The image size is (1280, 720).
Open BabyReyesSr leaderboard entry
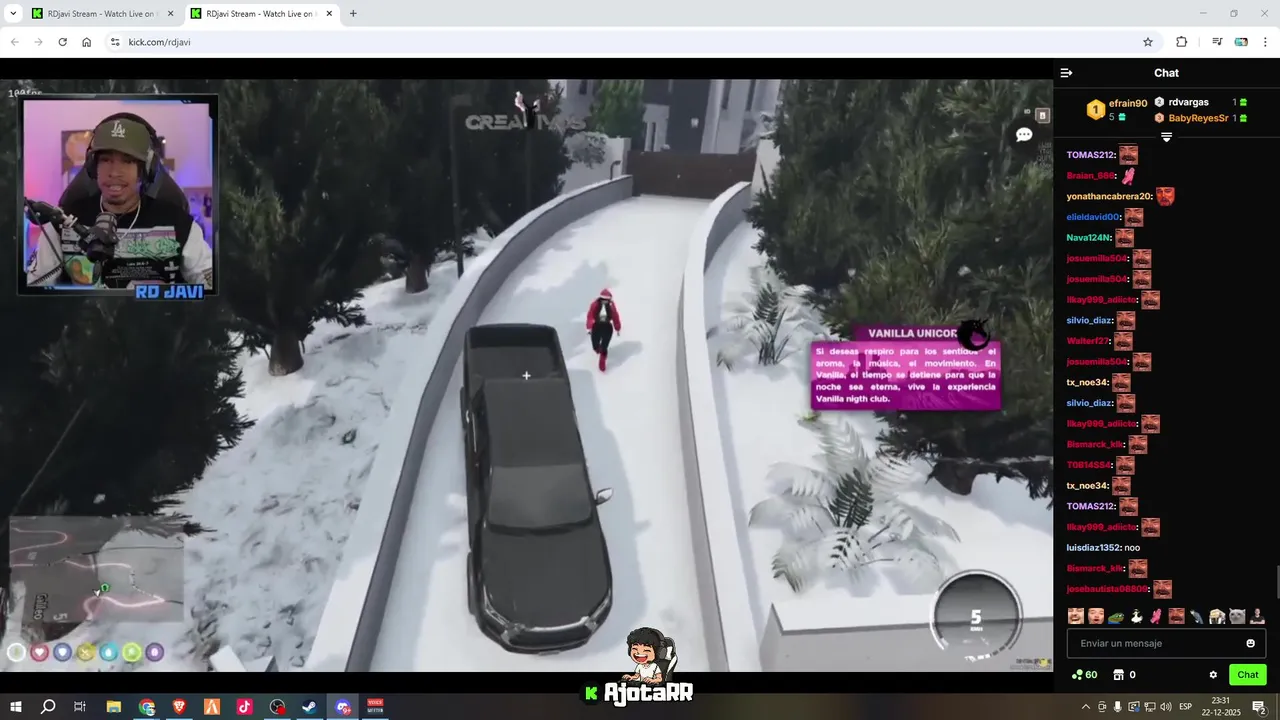pyautogui.click(x=1198, y=118)
